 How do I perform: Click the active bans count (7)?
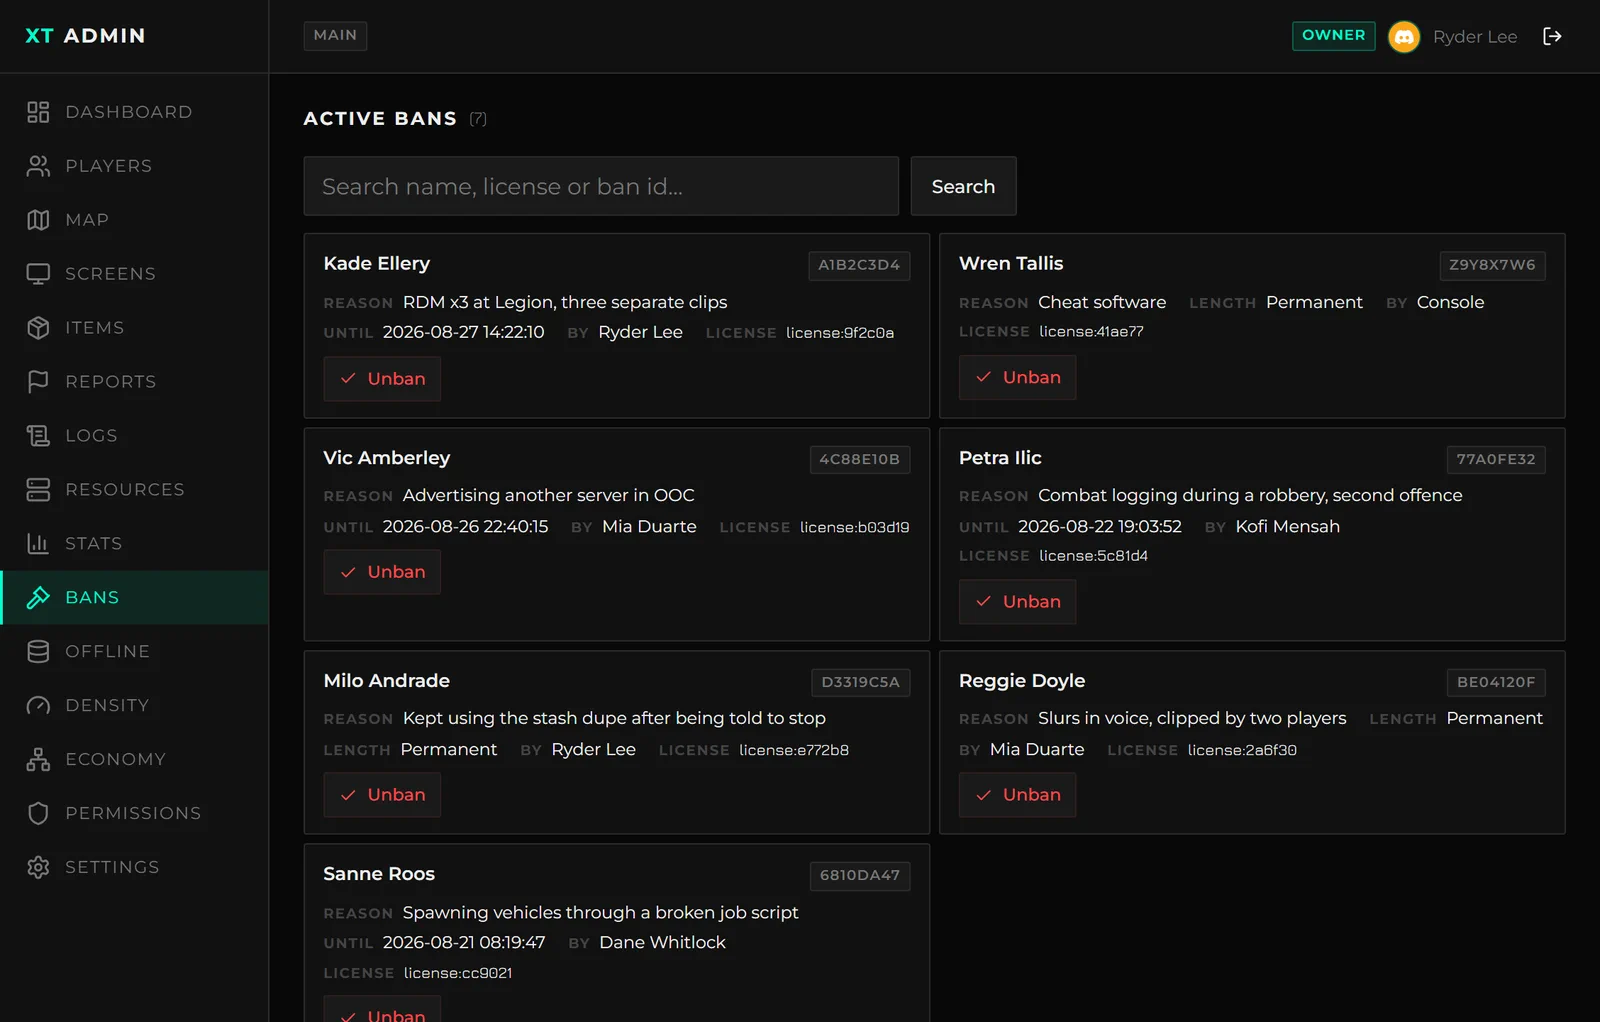[478, 119]
